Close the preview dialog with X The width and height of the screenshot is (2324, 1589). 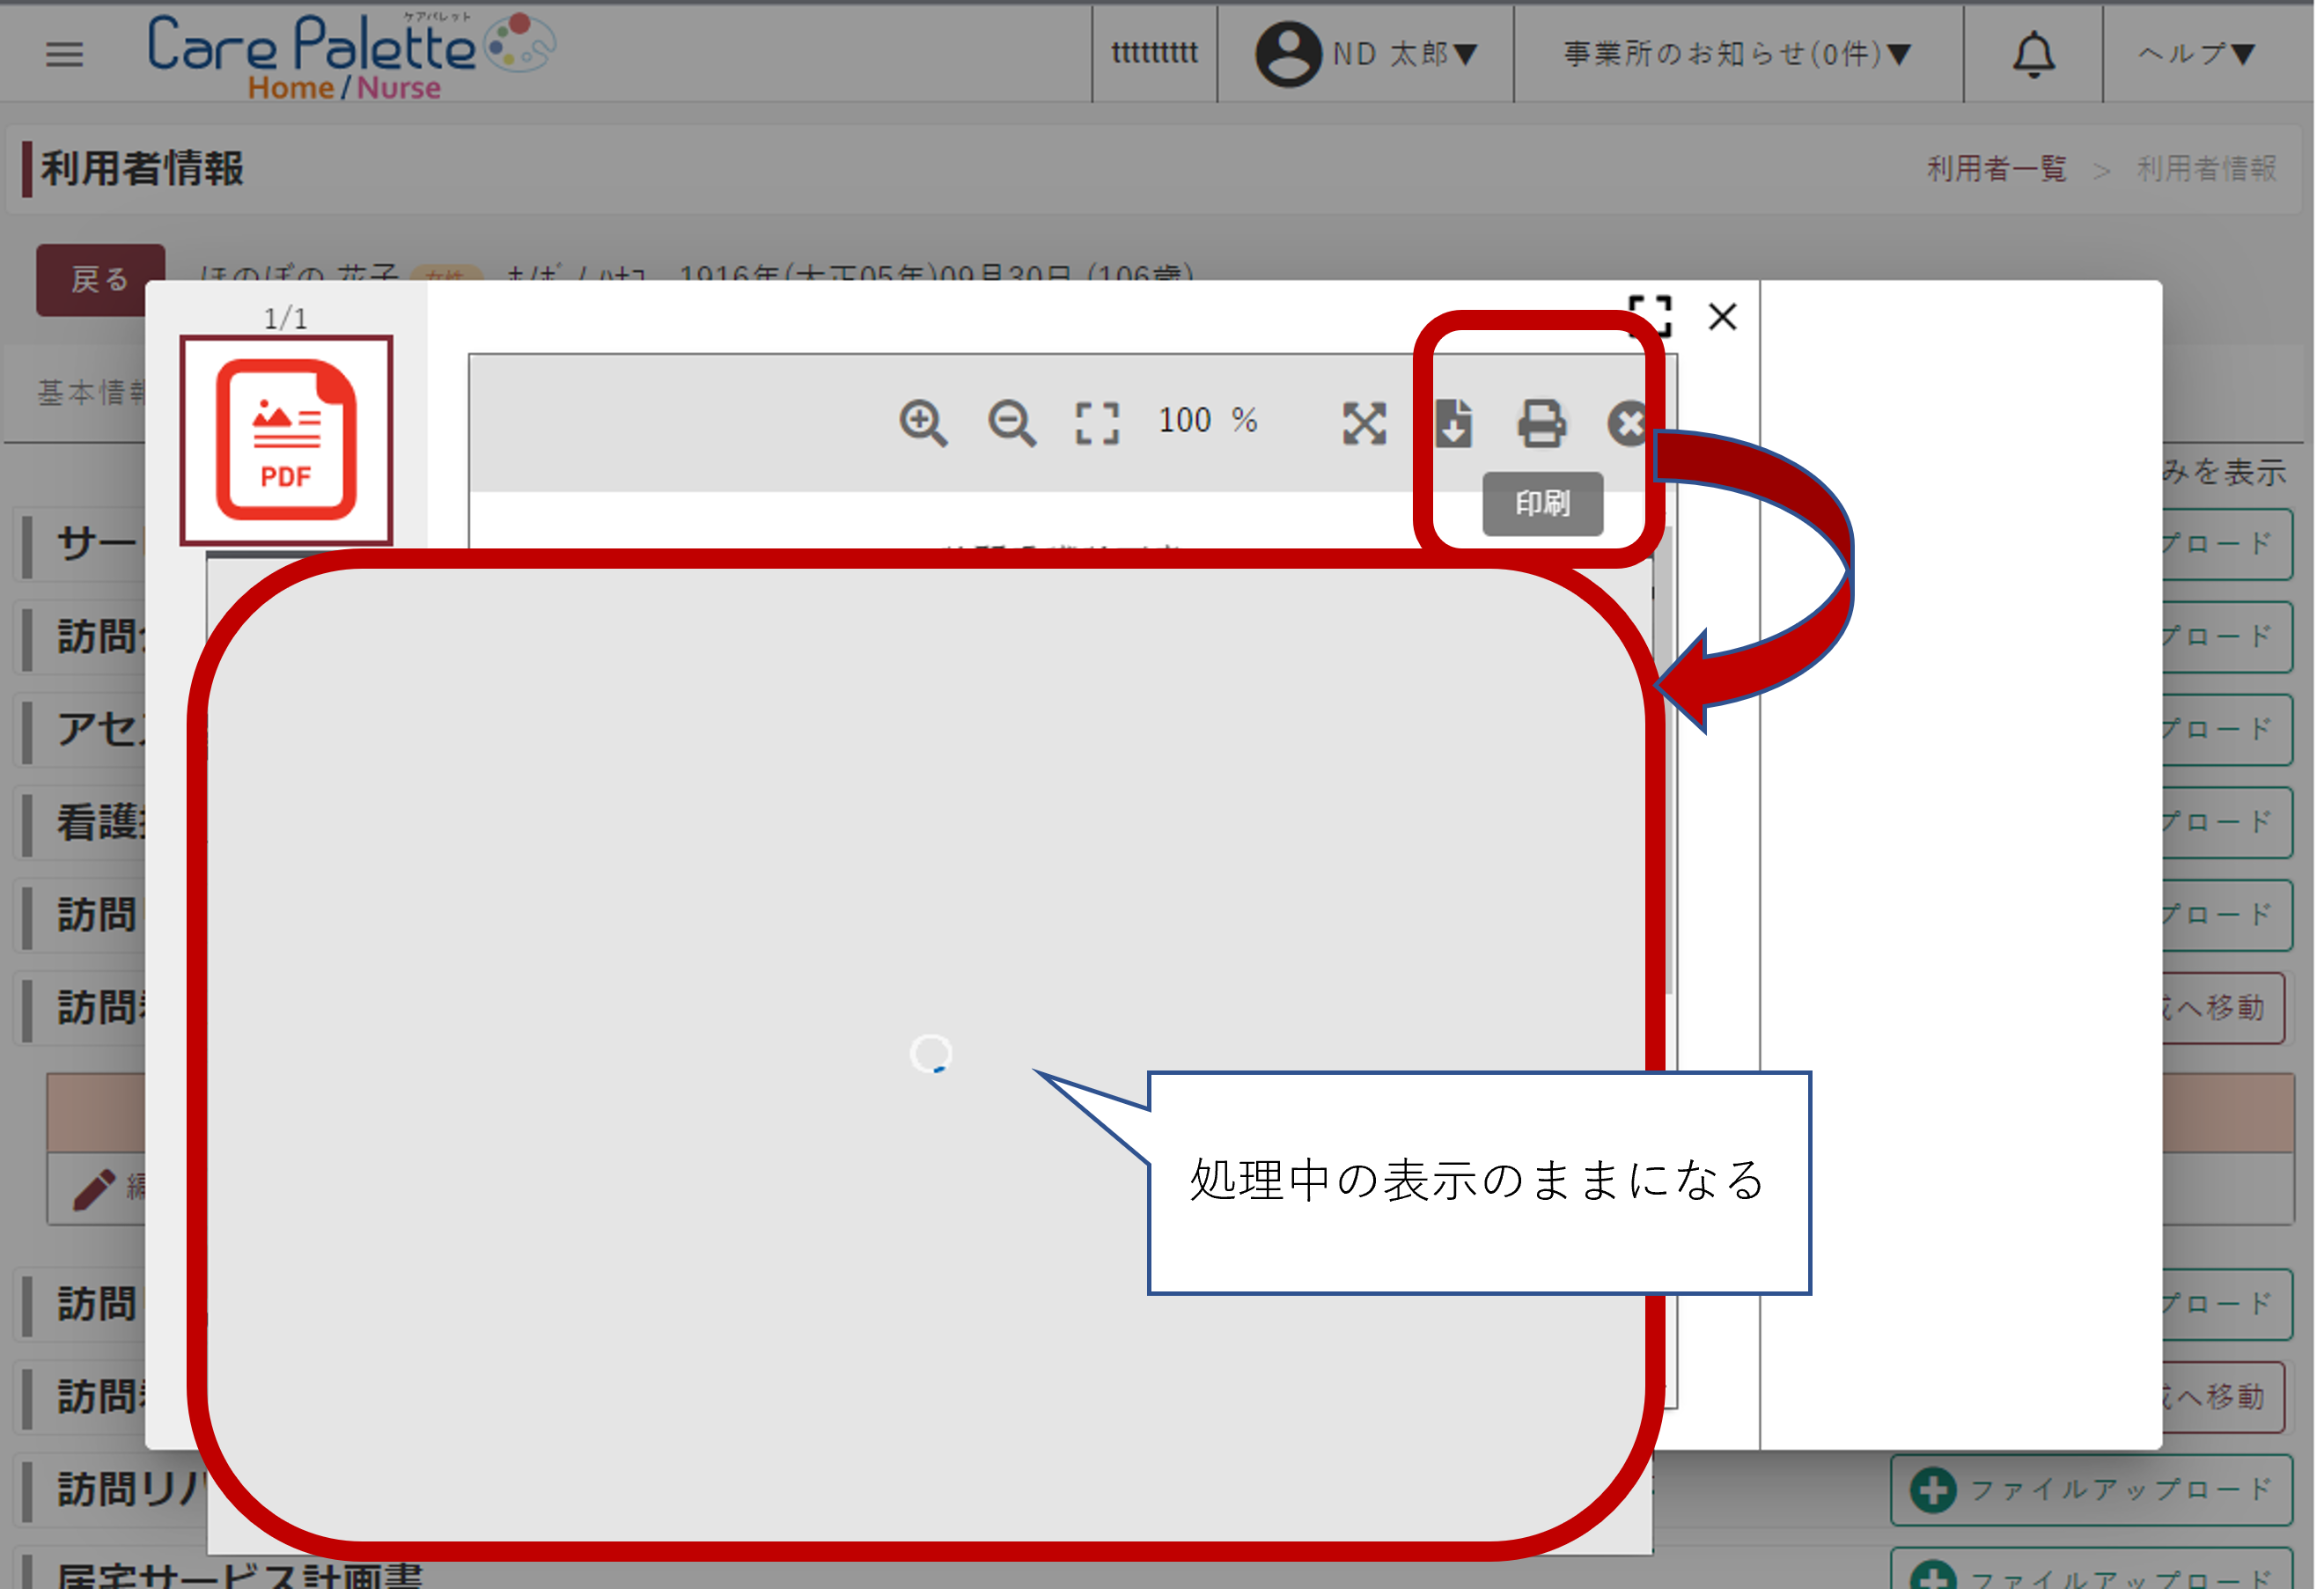[x=1722, y=317]
